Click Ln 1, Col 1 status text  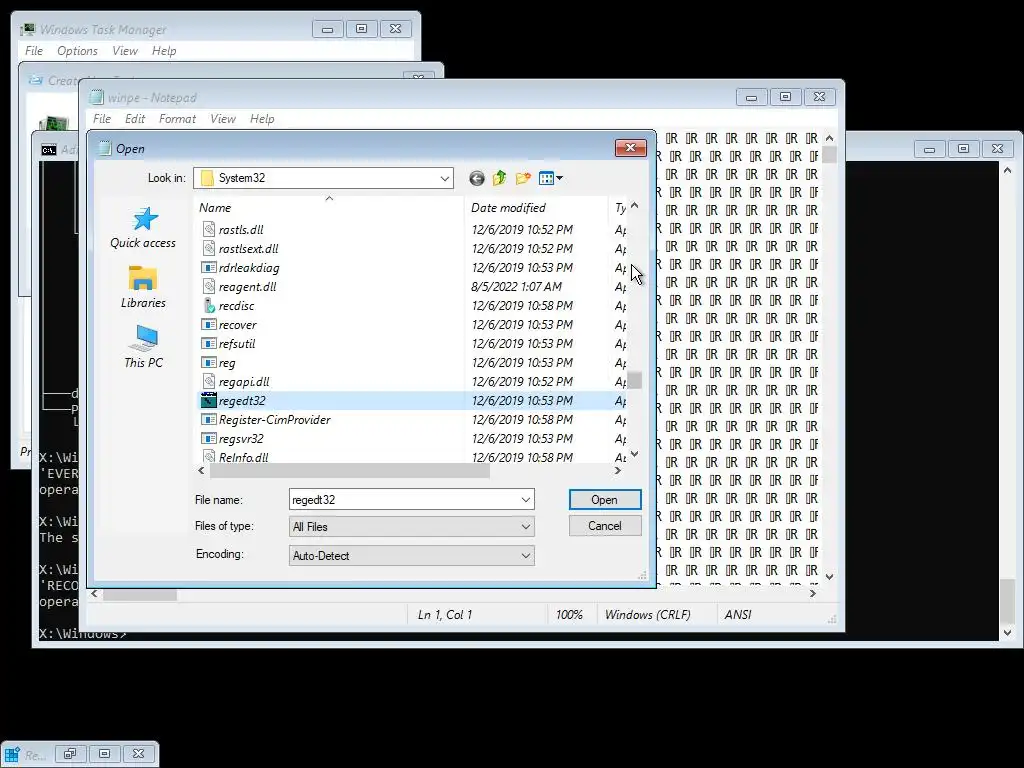[x=445, y=615]
